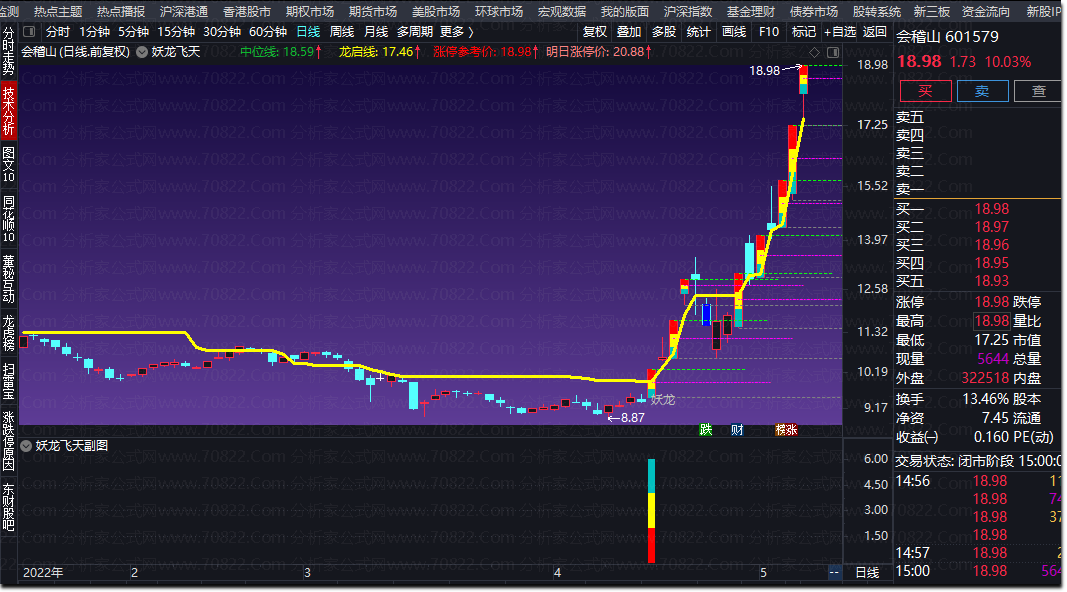Click the 查 button
This screenshot has height=592, width=1067.
click(x=1038, y=91)
